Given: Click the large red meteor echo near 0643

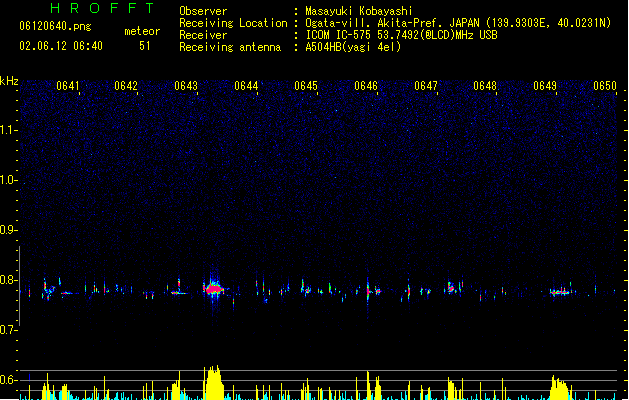Looking at the screenshot, I should [214, 288].
